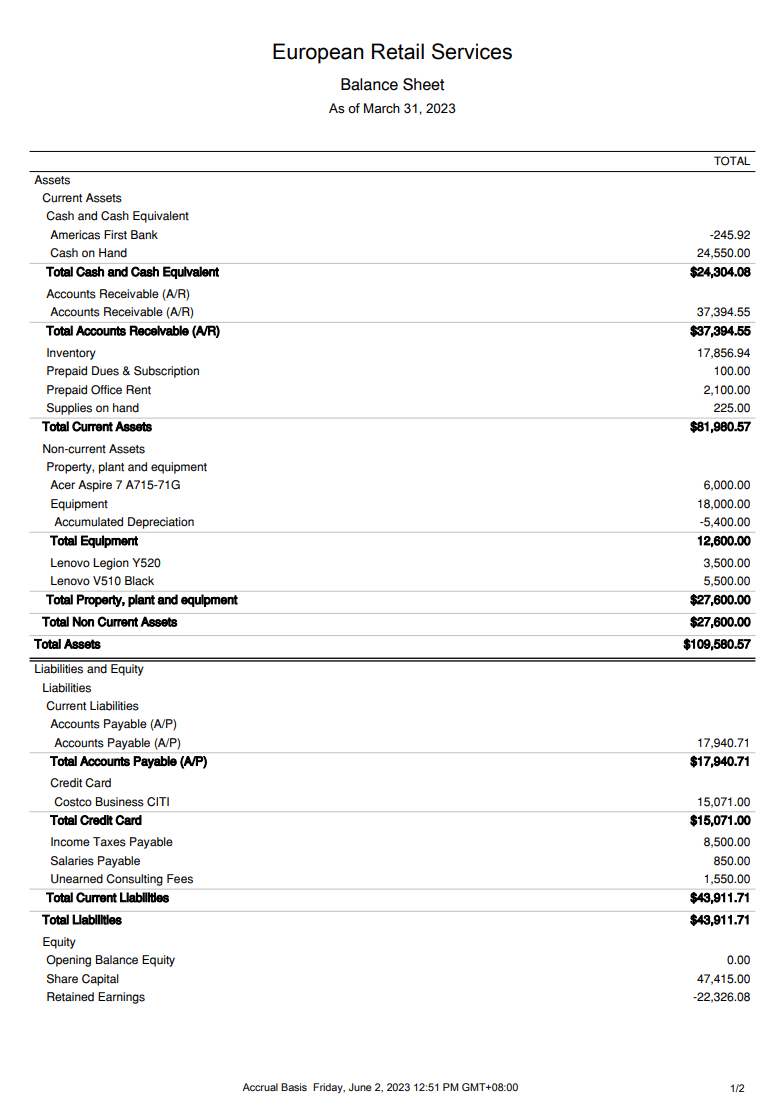
Task: Select the Inventory line item
Action: 71,353
